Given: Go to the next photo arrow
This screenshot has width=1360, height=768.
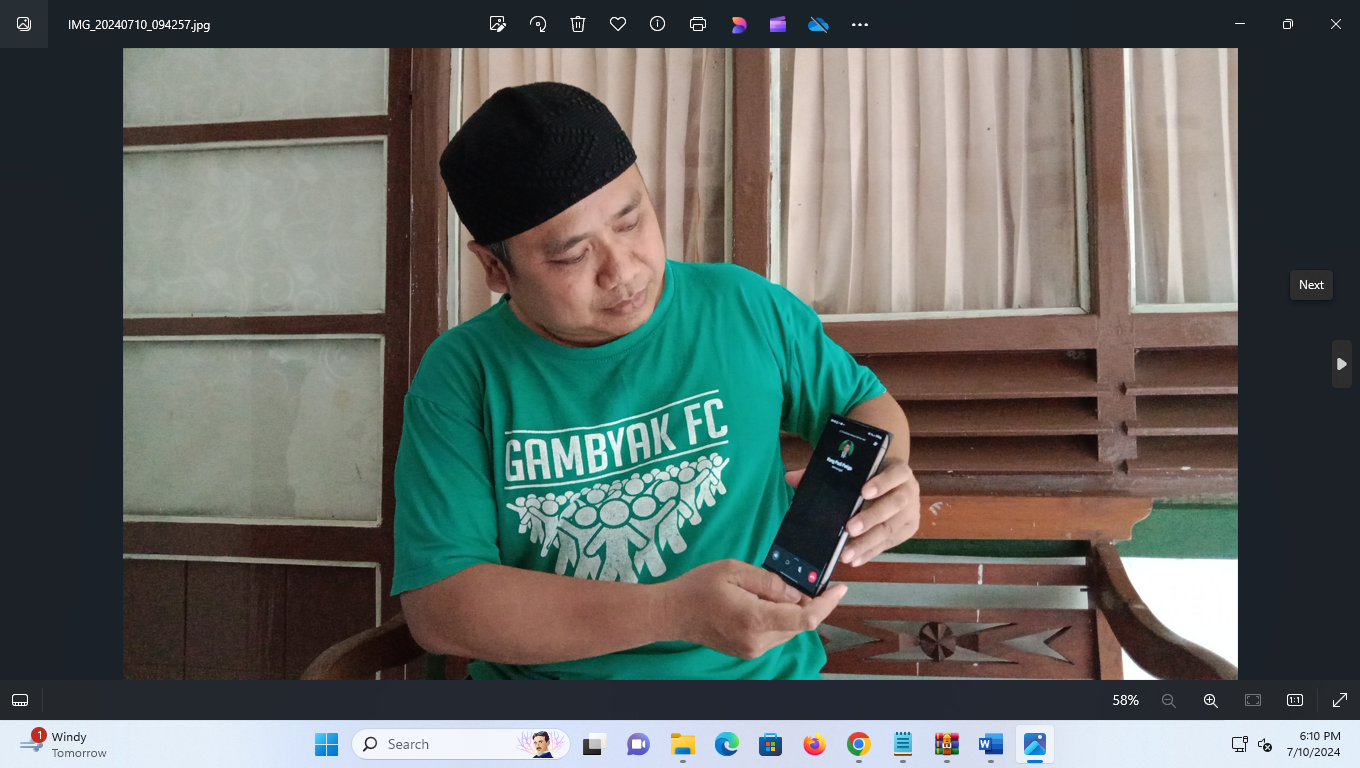Looking at the screenshot, I should (1342, 364).
